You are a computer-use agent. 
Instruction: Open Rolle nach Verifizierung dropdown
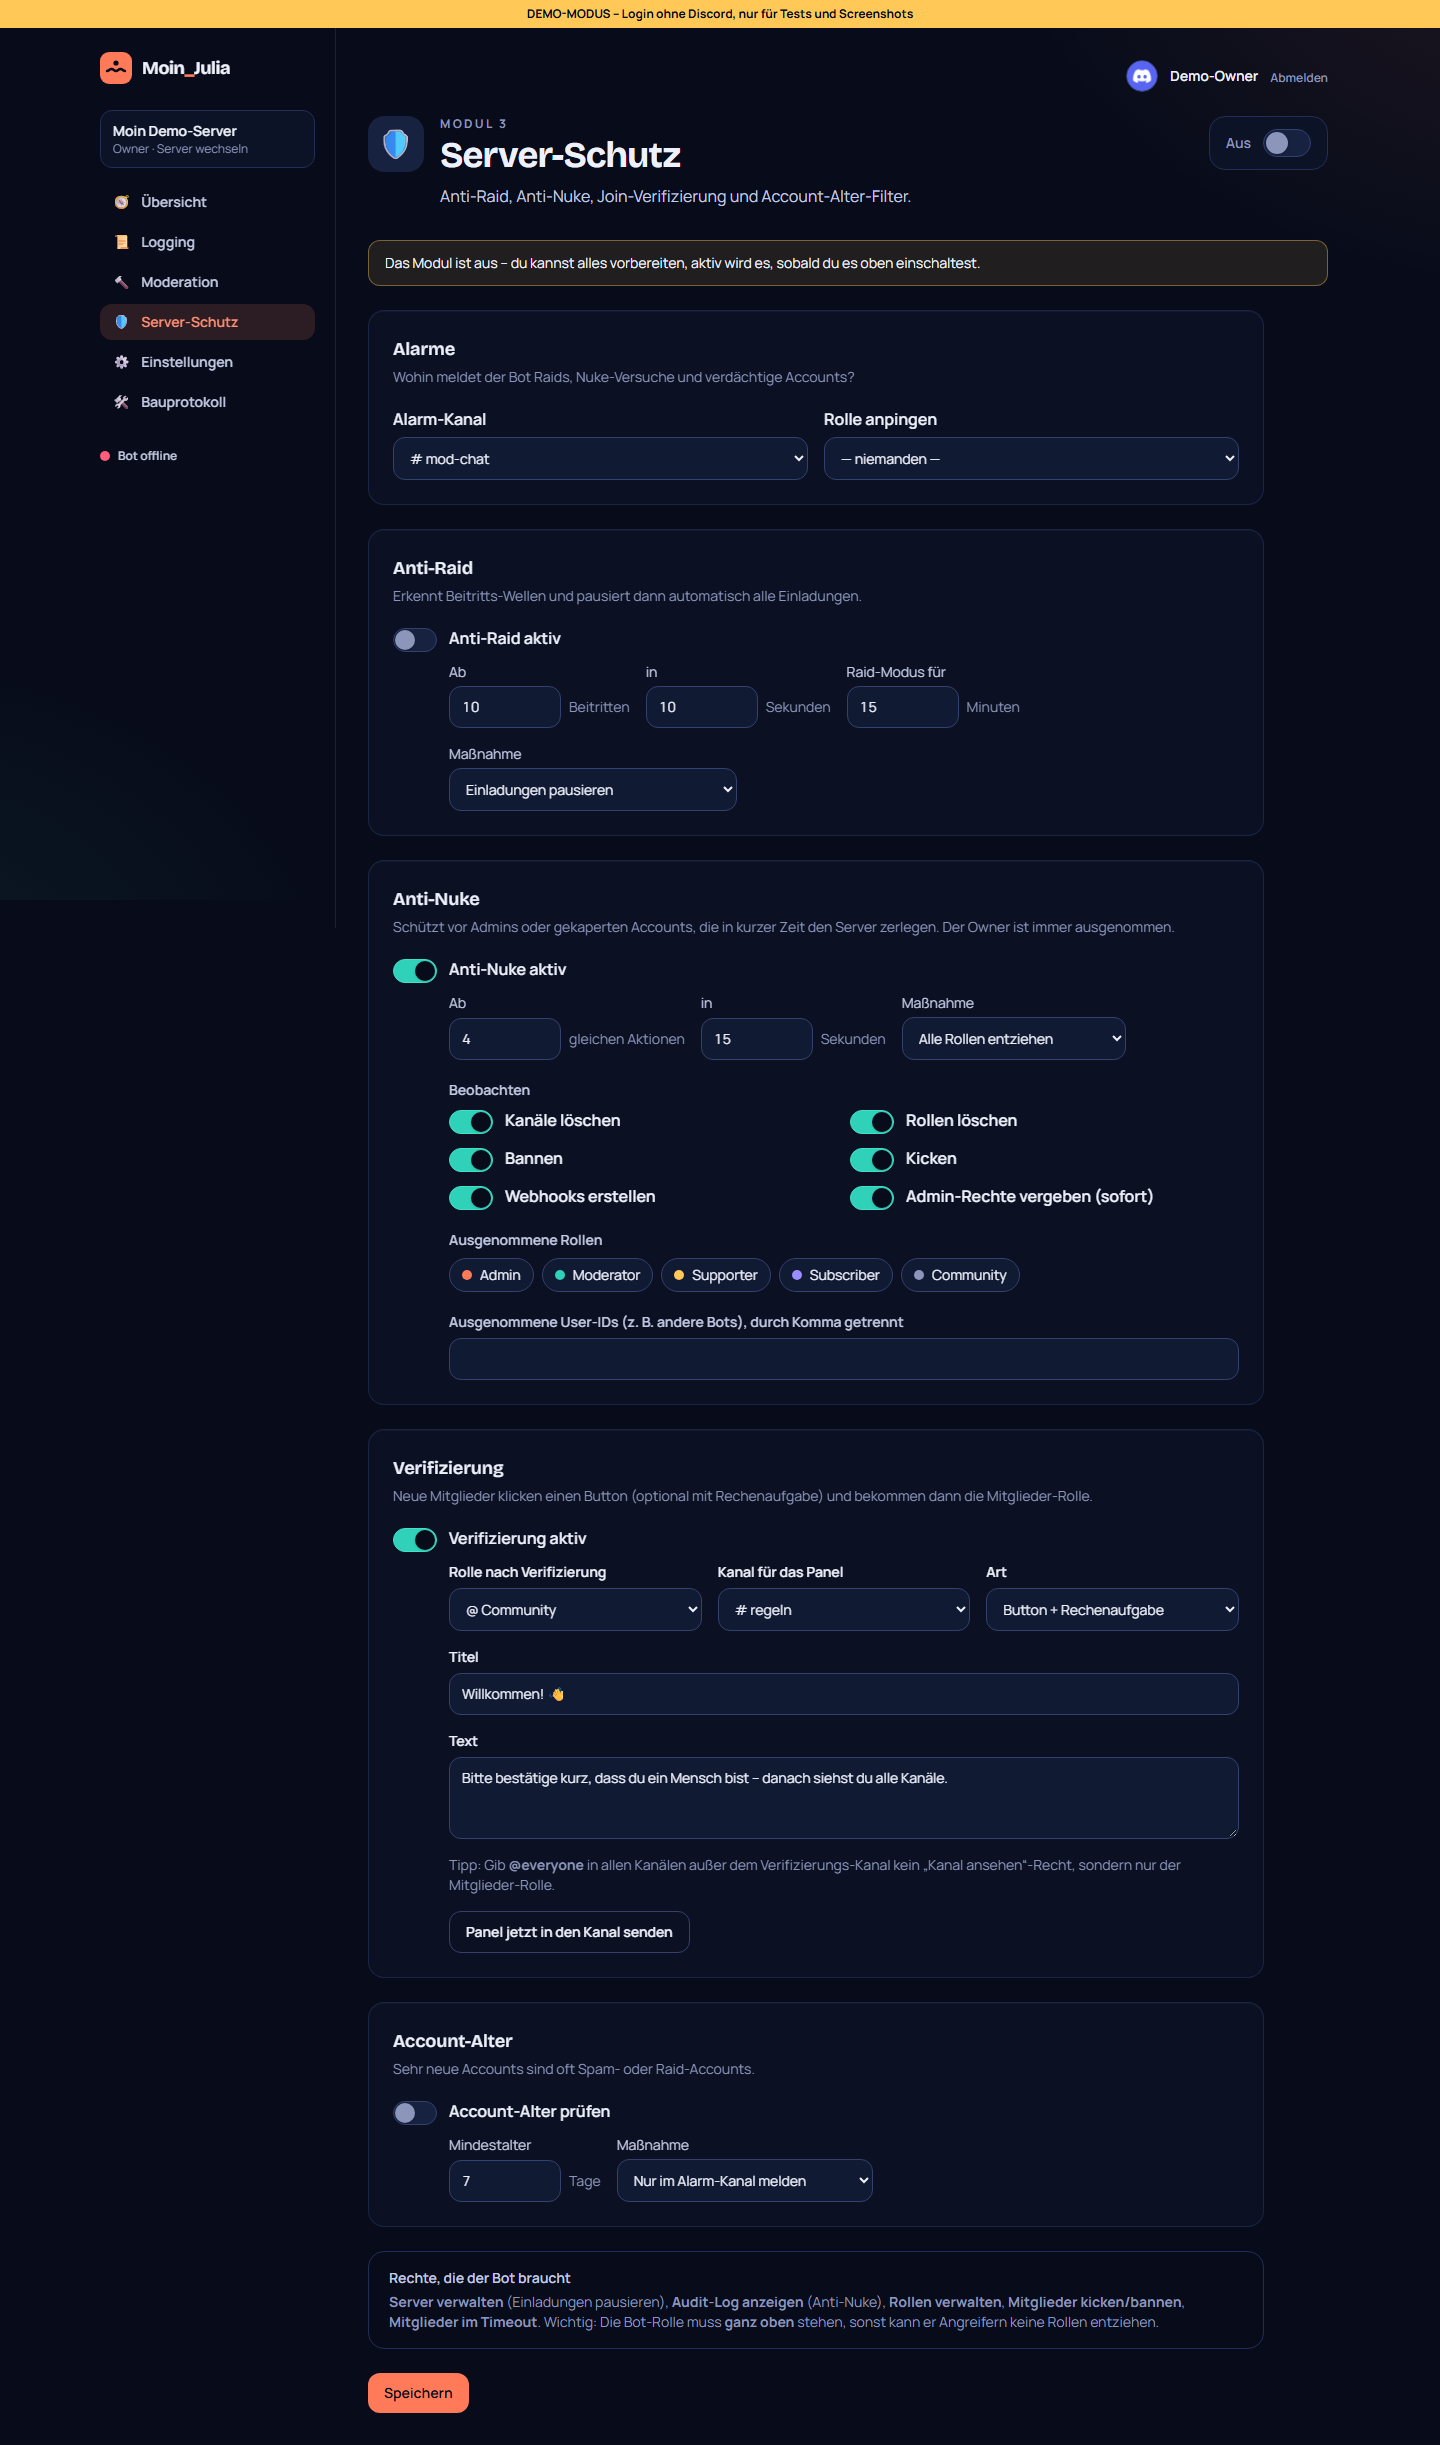click(575, 1610)
